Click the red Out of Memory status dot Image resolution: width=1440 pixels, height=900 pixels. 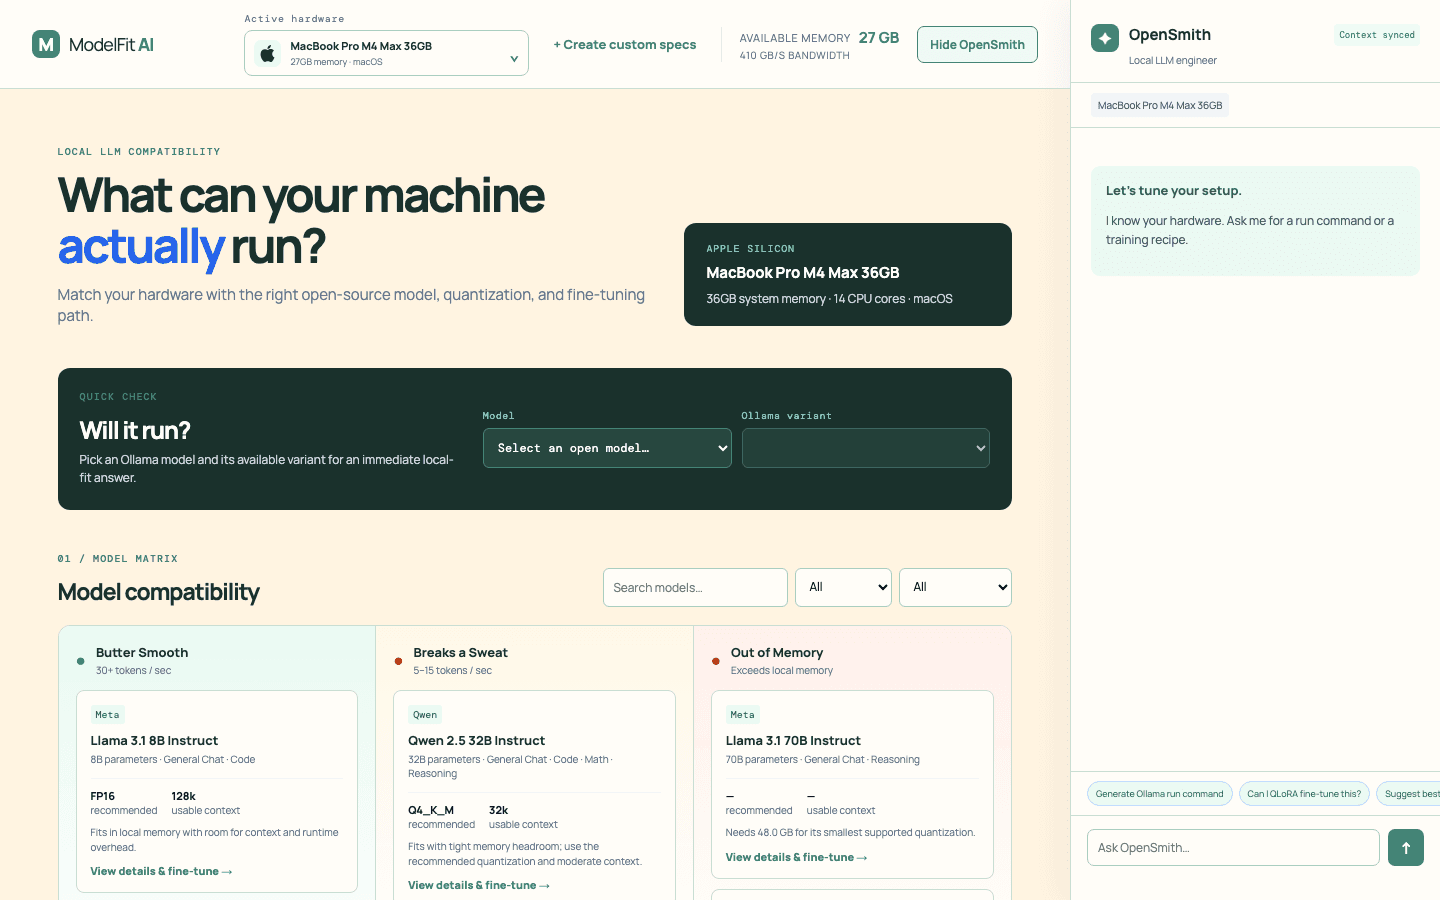716,661
